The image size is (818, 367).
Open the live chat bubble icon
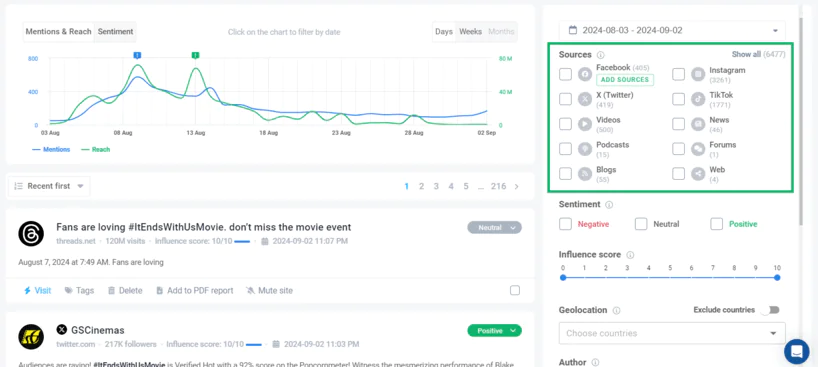797,351
